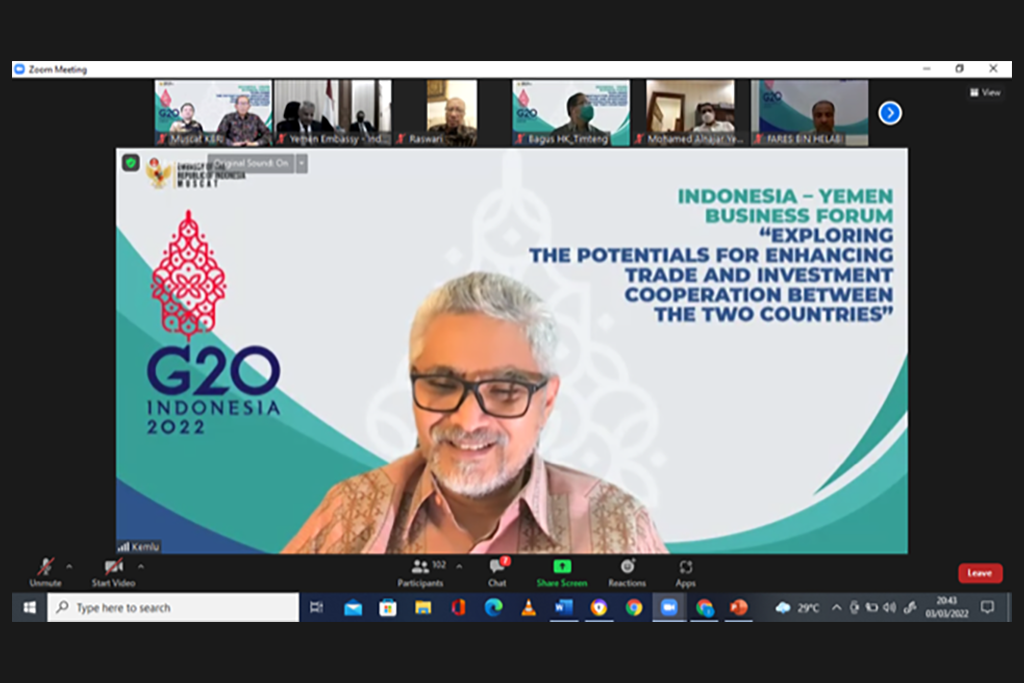Open the weather widget showing 29°C
Viewport: 1024px width, 683px height.
[797, 608]
